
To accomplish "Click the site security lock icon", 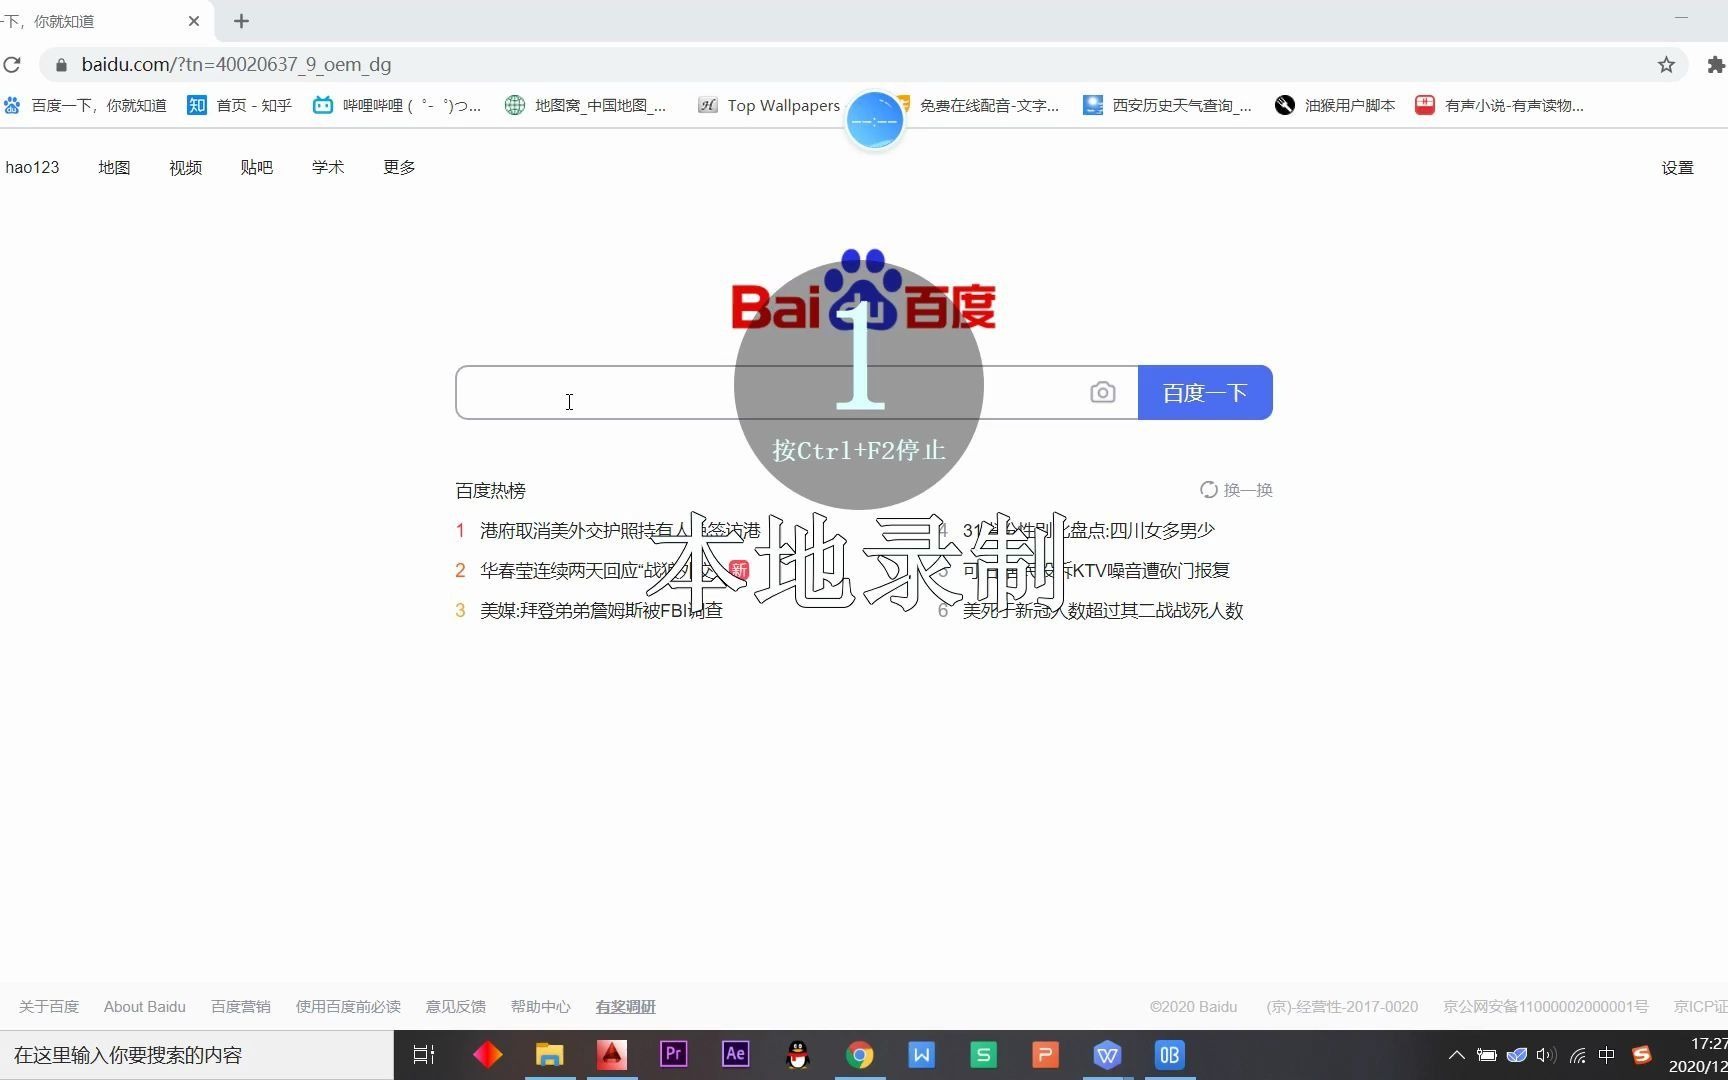I will click(61, 65).
